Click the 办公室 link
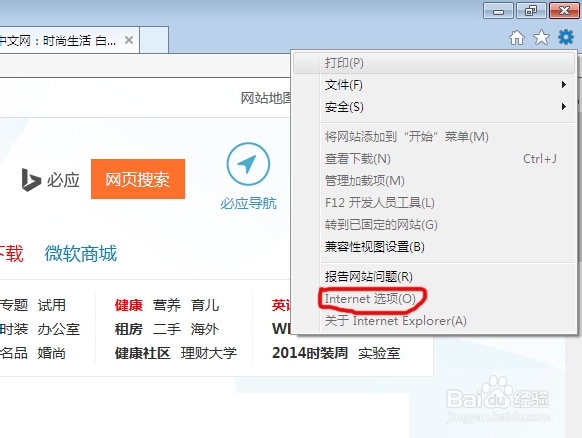 click(59, 329)
